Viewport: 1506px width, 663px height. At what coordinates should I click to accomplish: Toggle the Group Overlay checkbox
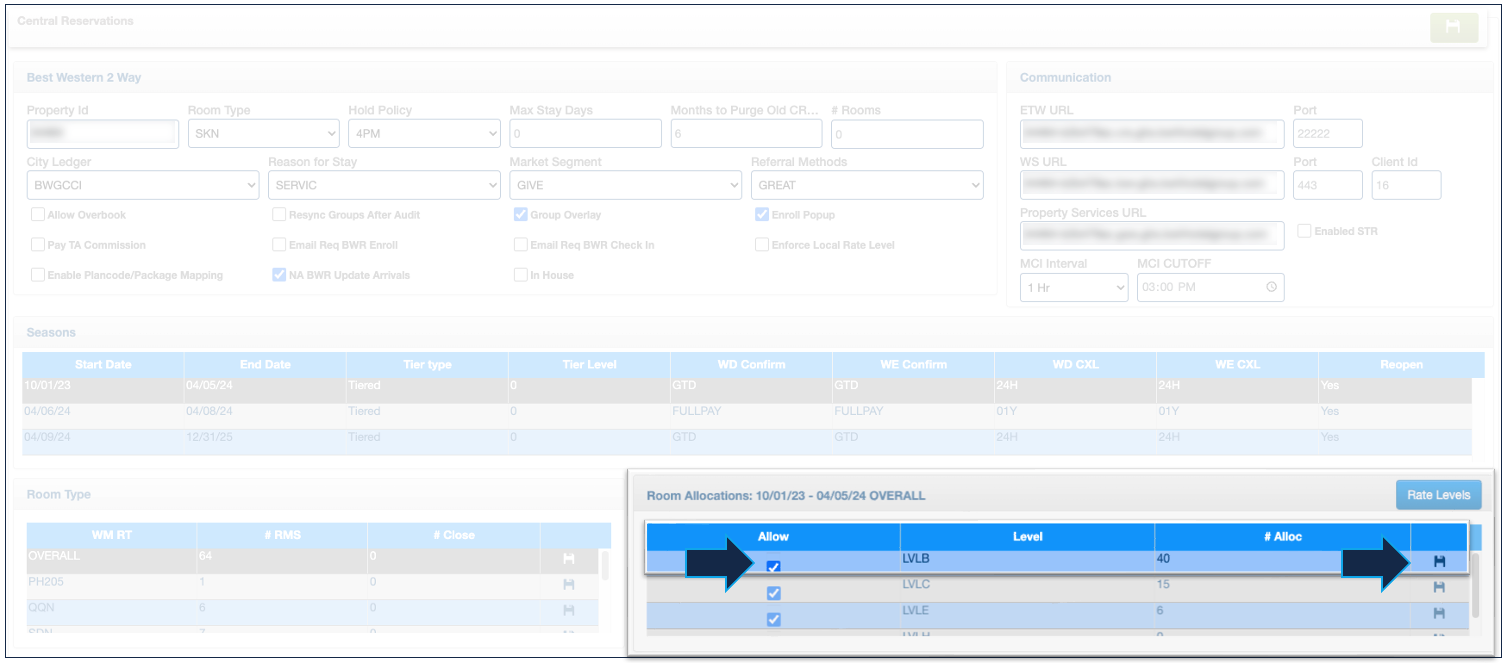521,215
